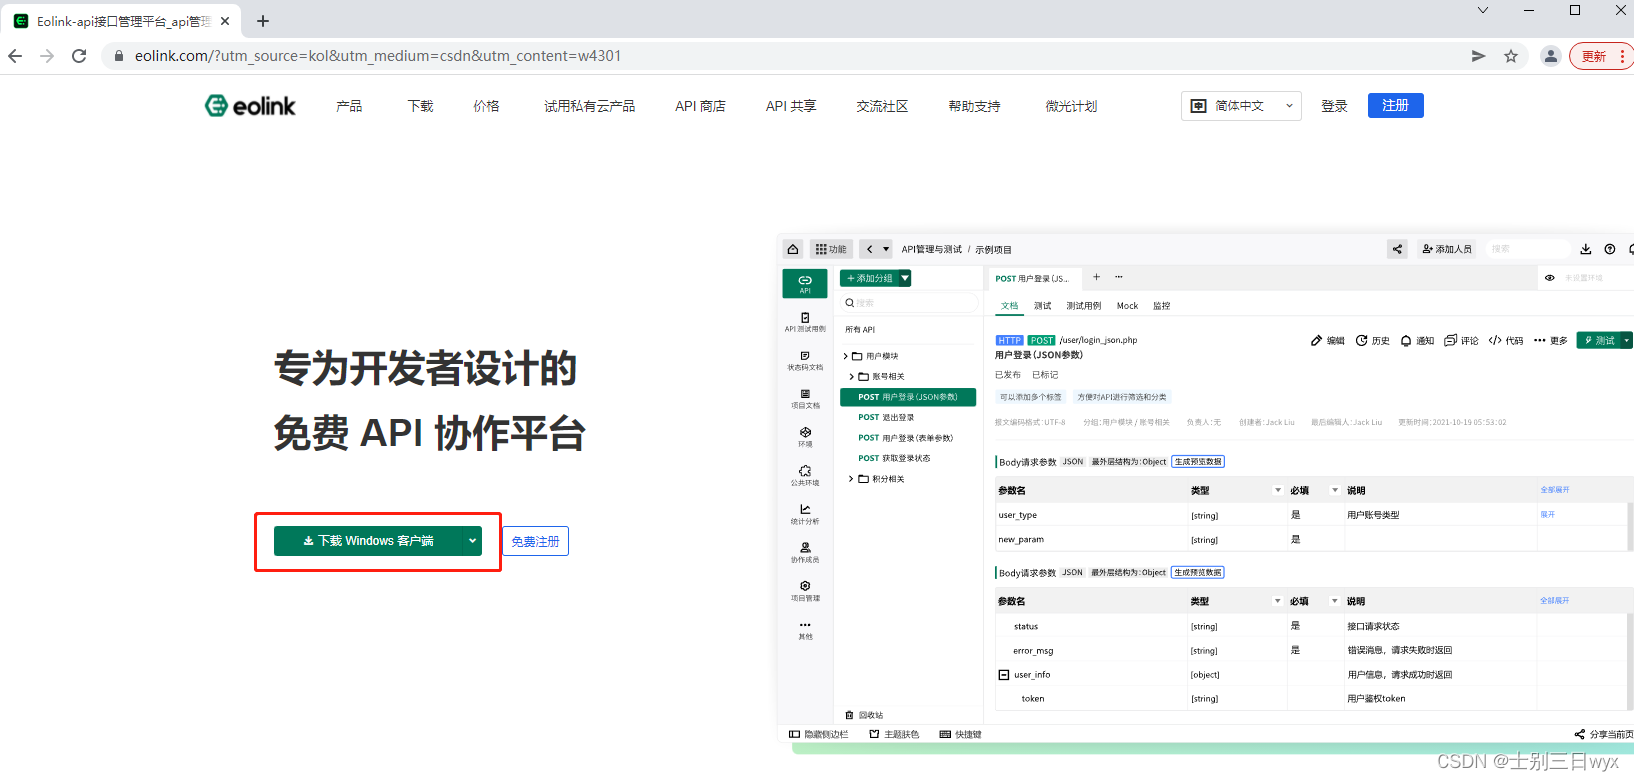1634x781 pixels.
Task: Click the 免费注册 button
Action: pyautogui.click(x=535, y=541)
